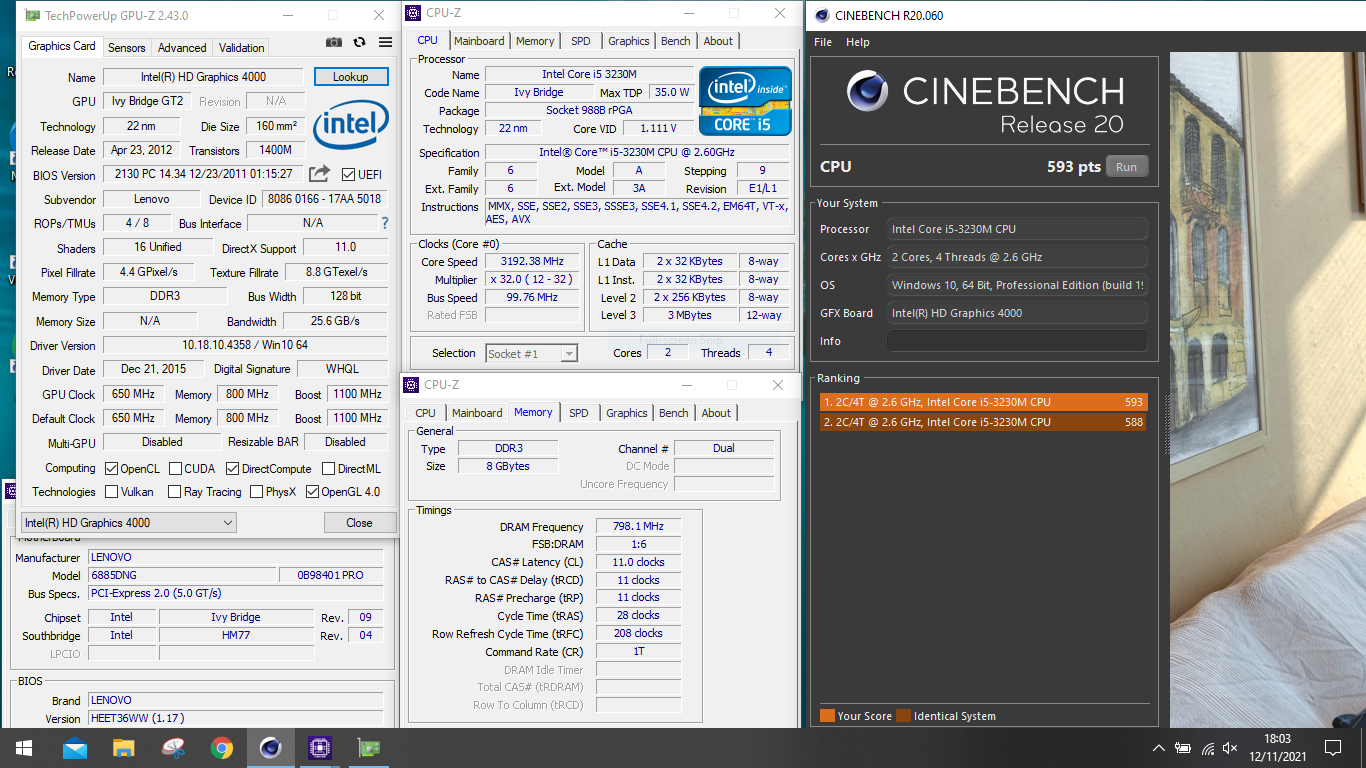Open the Paint app taskbar icon
1366x768 pixels.
pyautogui.click(x=173, y=747)
